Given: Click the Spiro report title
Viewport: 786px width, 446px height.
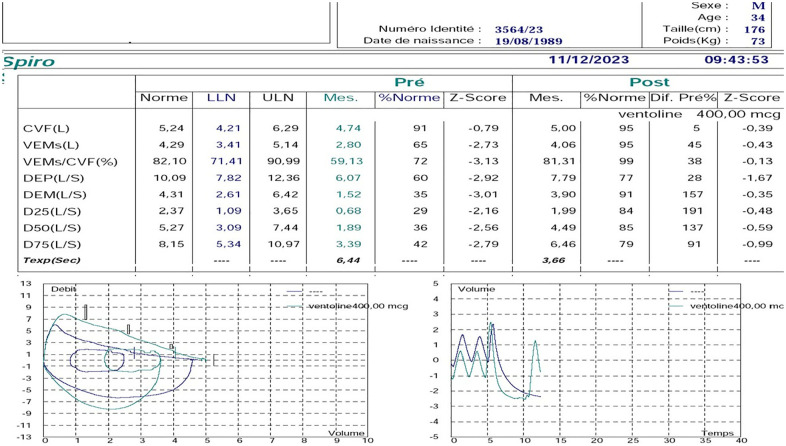Looking at the screenshot, I should click(x=30, y=62).
